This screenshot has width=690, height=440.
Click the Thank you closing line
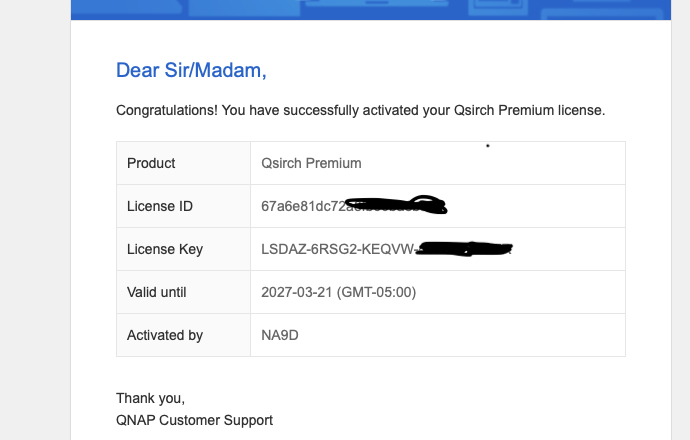(x=150, y=398)
